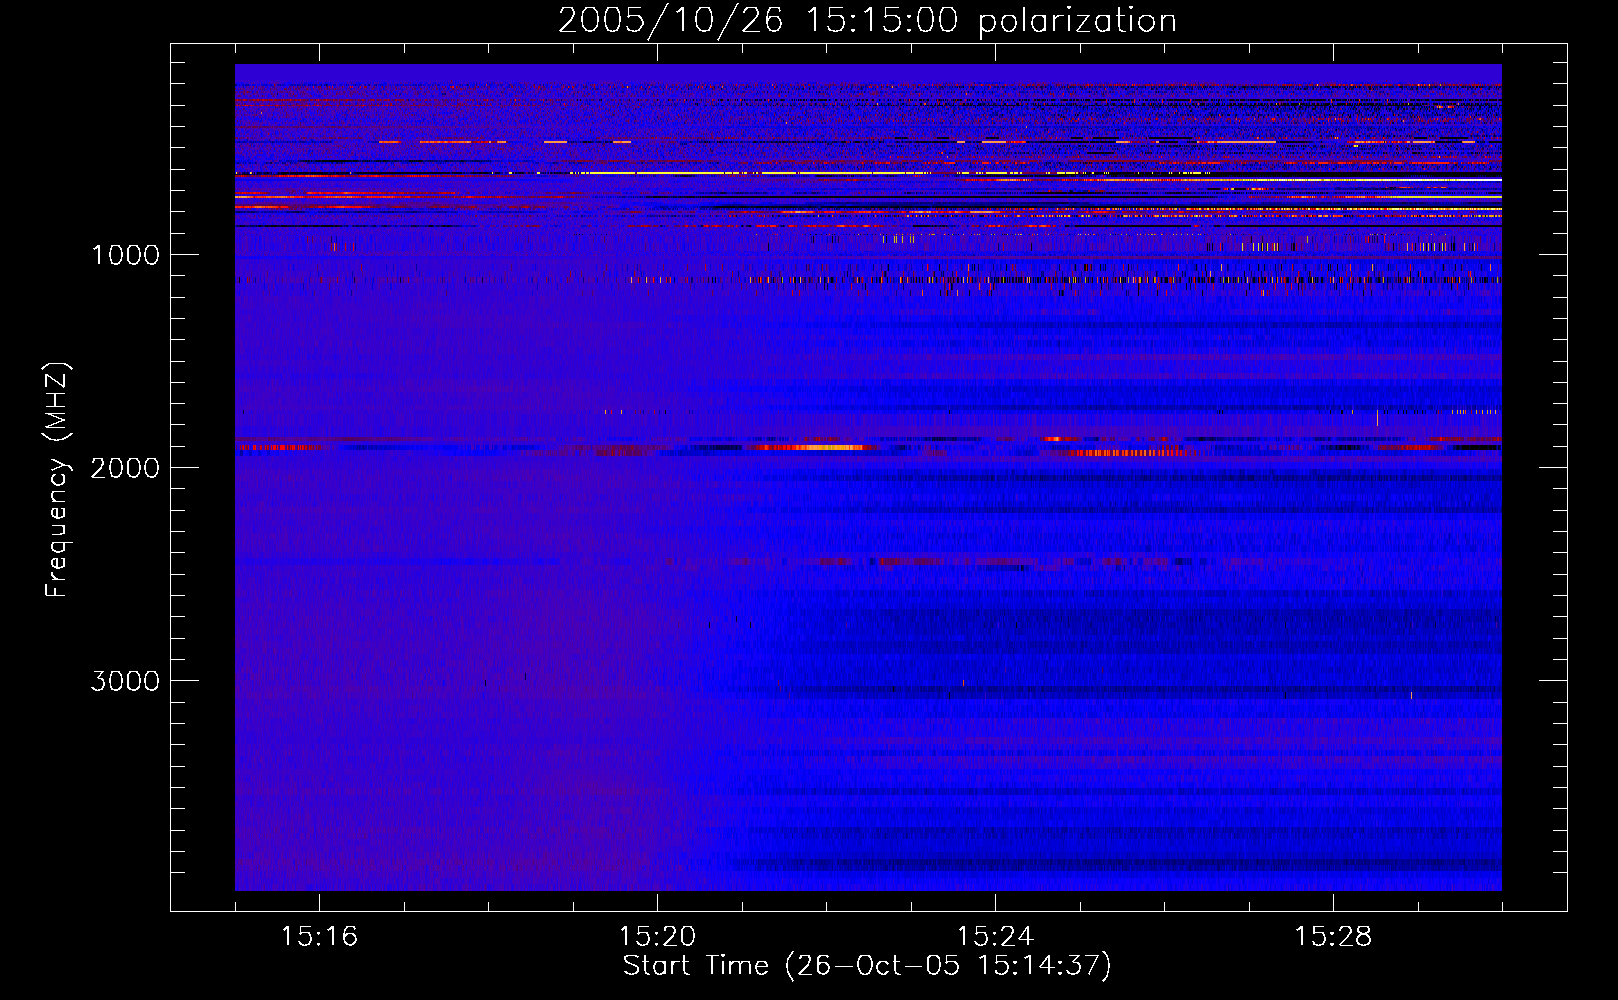Click the "15:16" time tick label

pos(319,937)
